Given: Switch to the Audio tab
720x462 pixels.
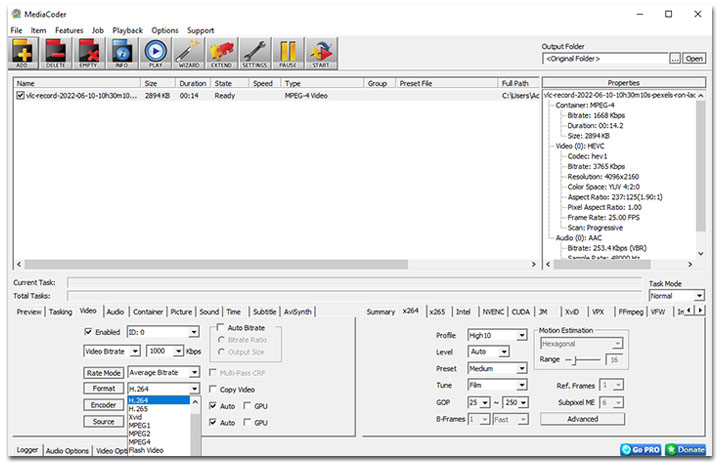Looking at the screenshot, I should pyautogui.click(x=115, y=312).
